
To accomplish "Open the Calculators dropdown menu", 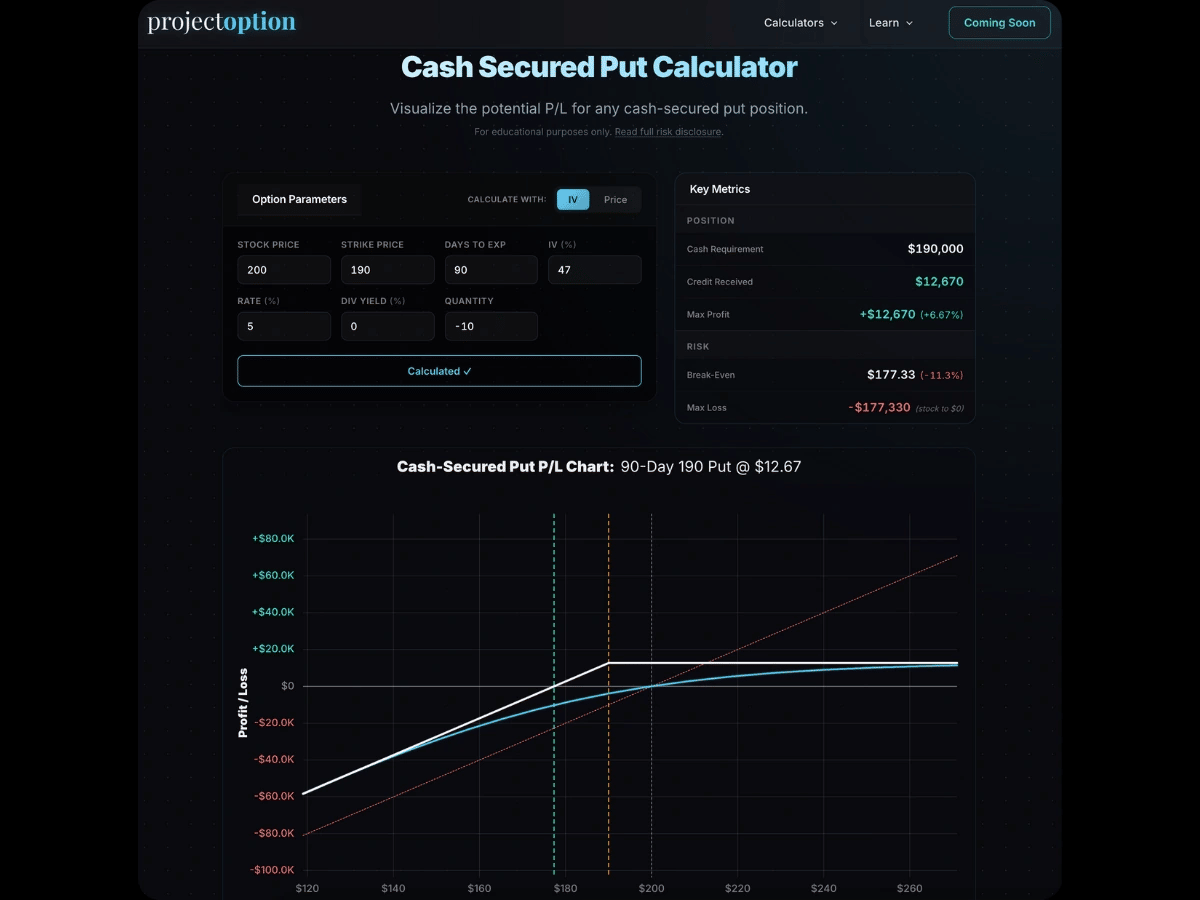I will click(x=800, y=23).
